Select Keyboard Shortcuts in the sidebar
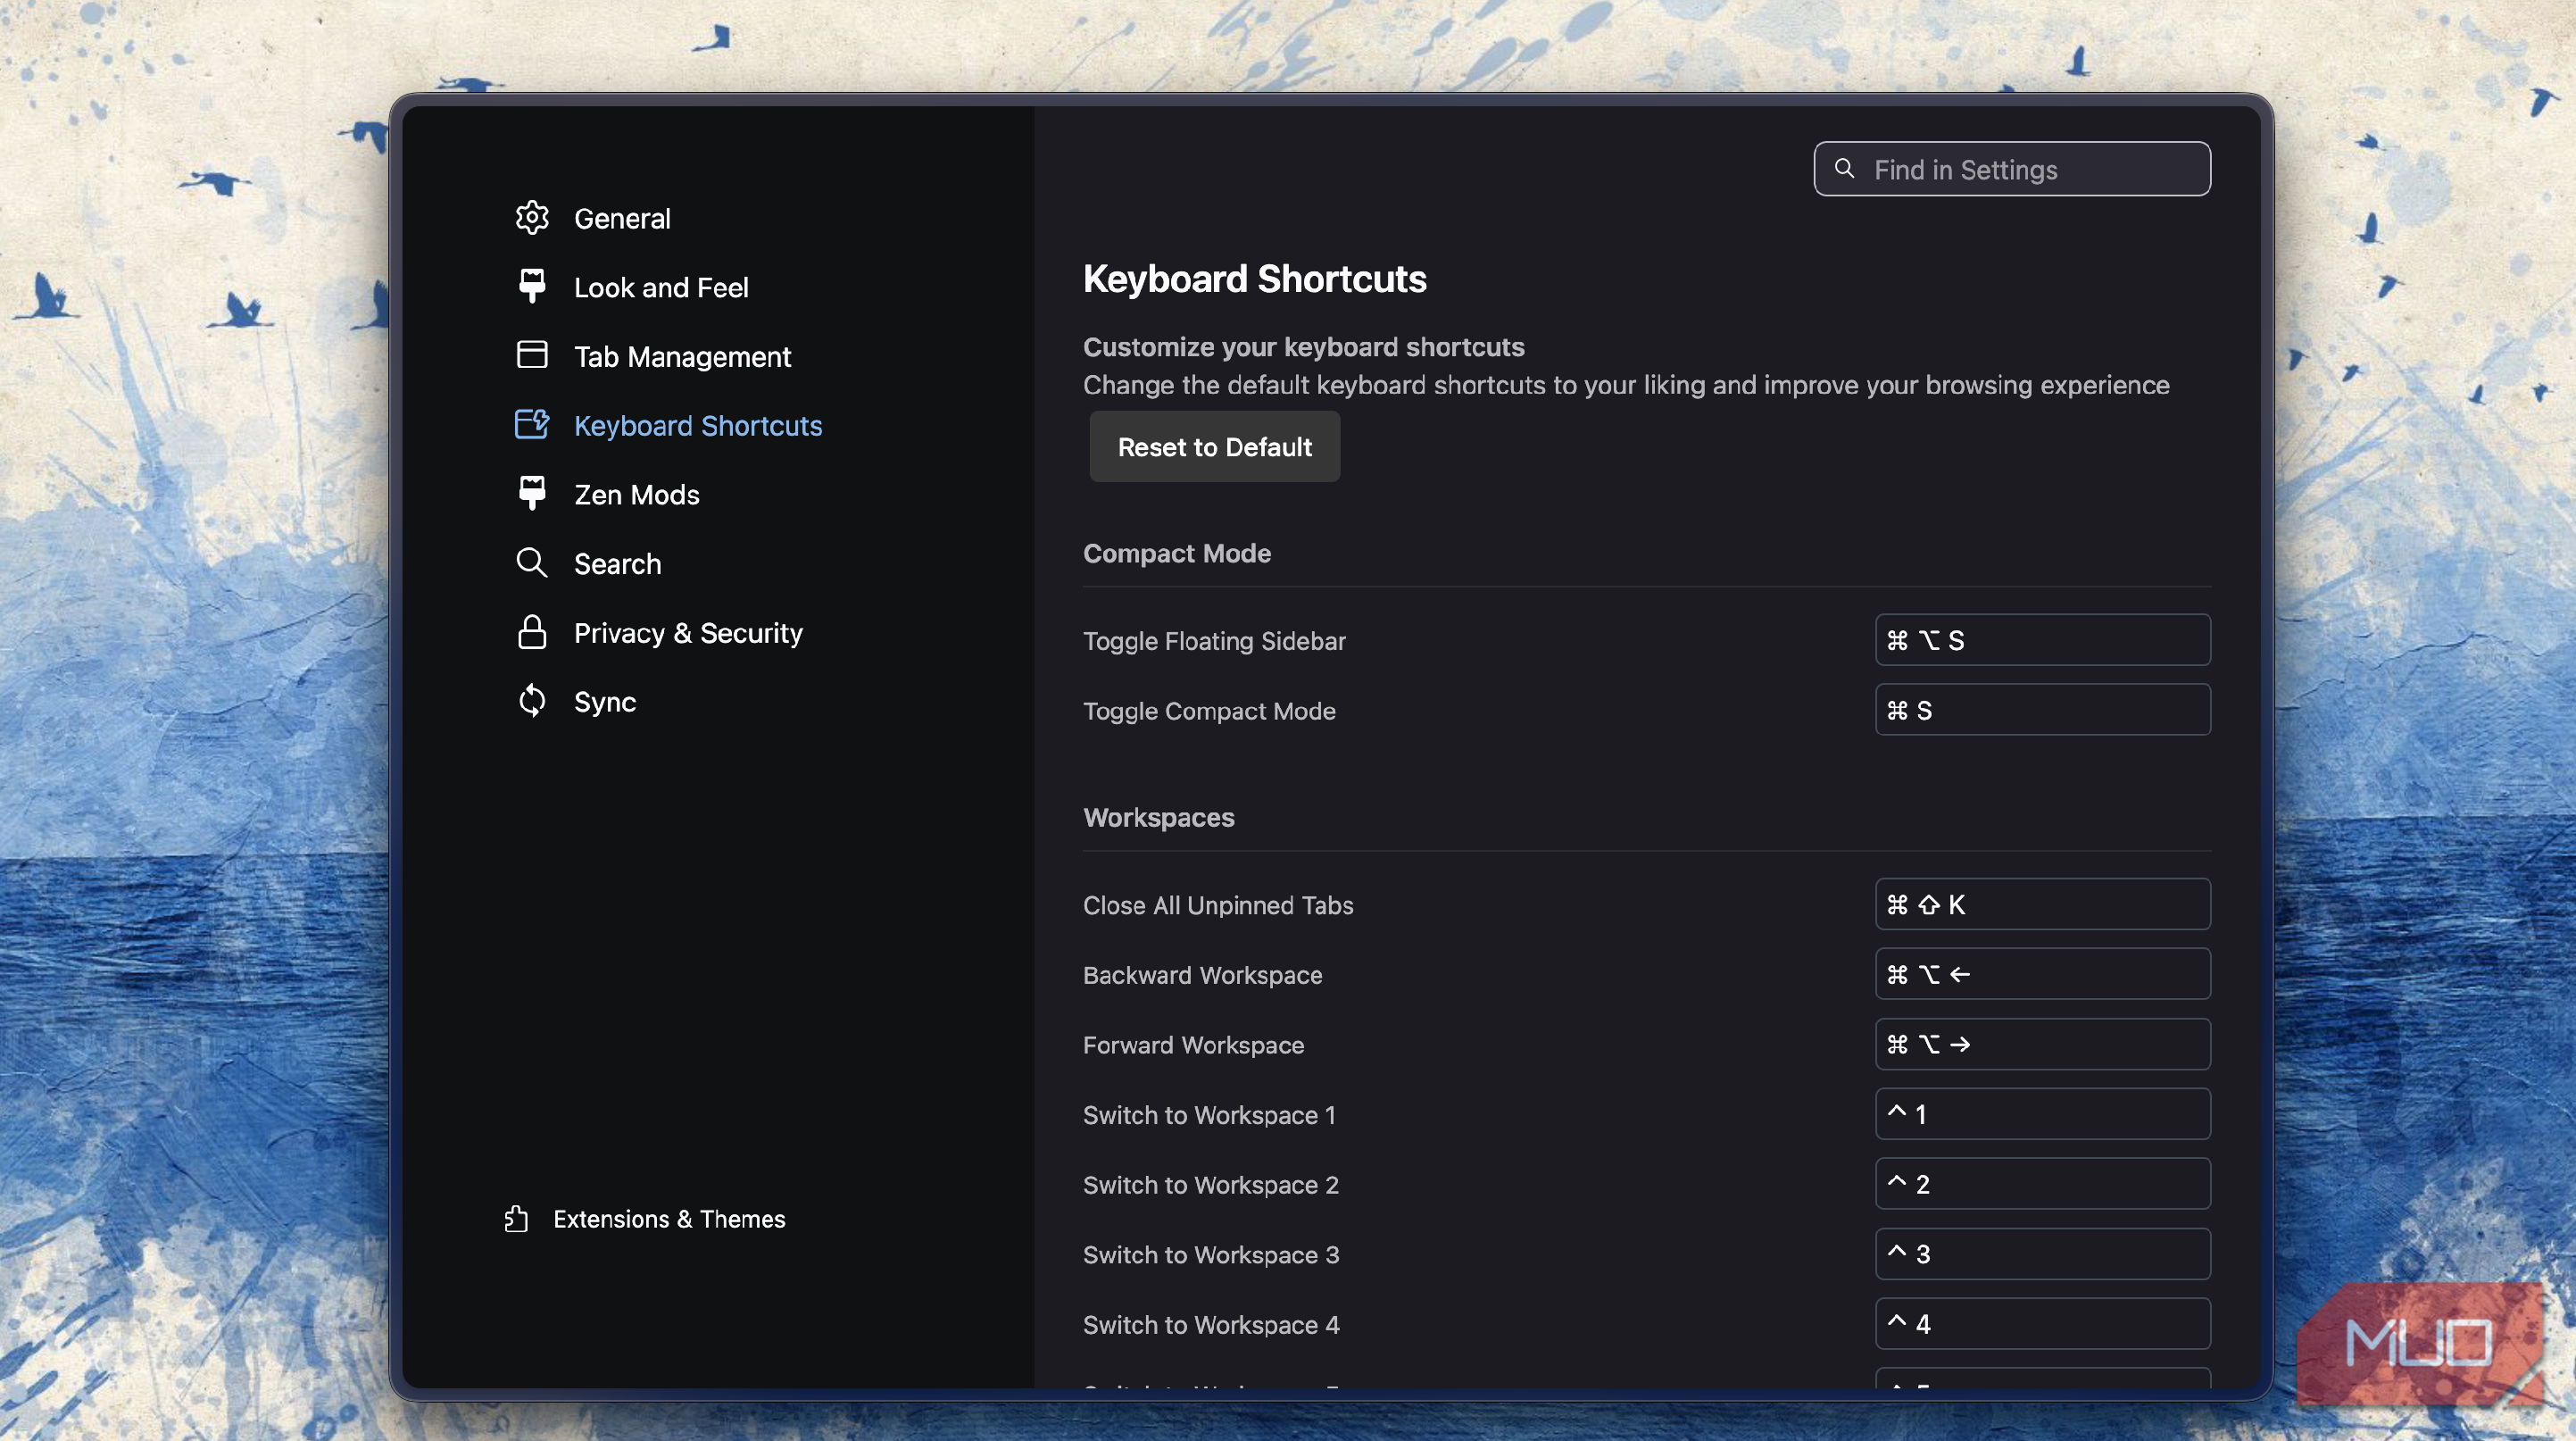 tap(698, 425)
